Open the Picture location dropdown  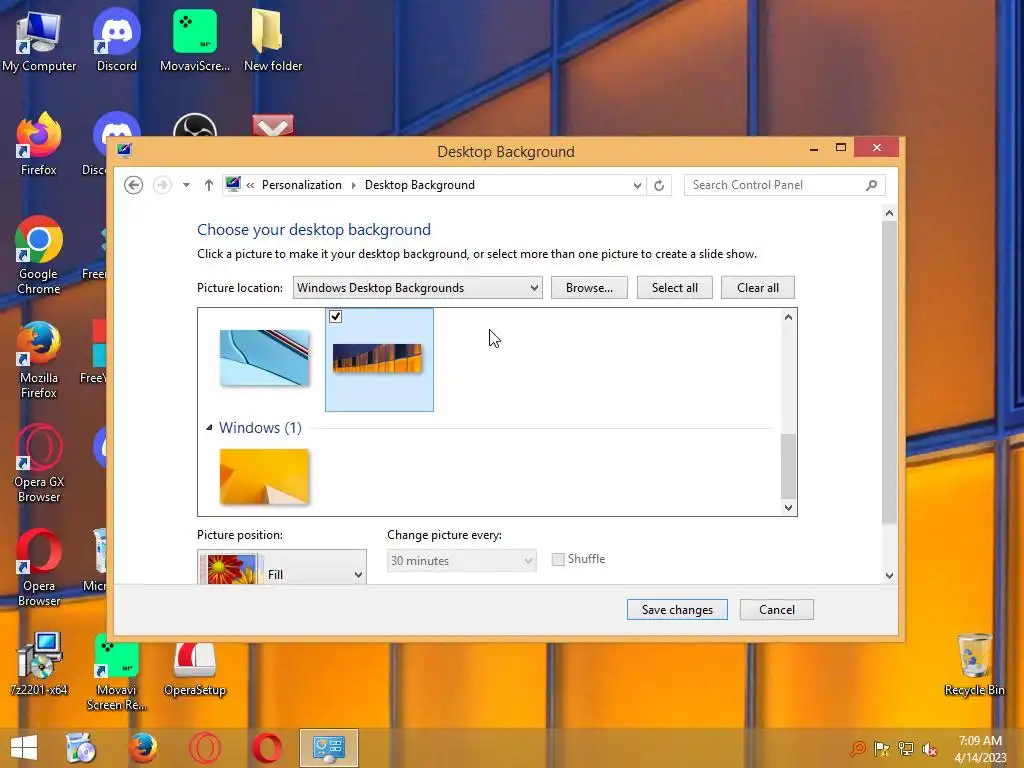pos(417,288)
